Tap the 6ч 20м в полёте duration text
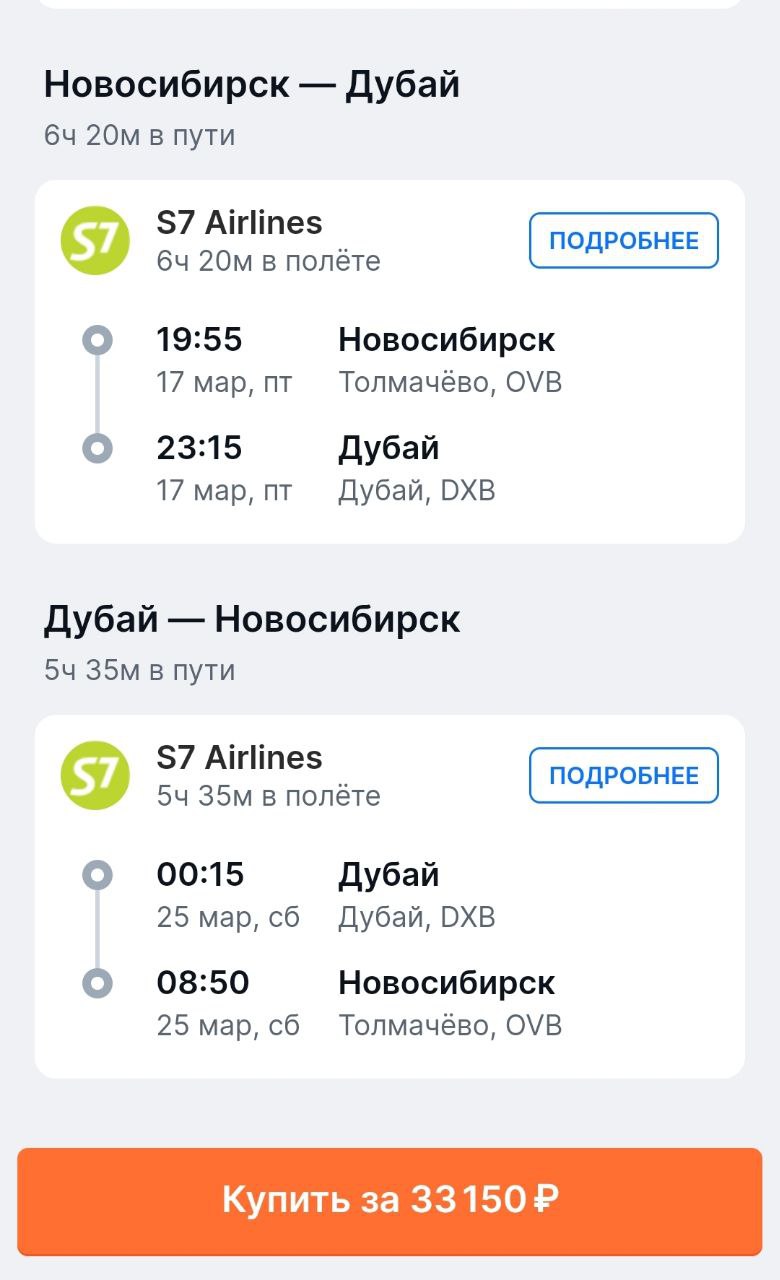Screen dimensions: 780x1280 pos(268,262)
